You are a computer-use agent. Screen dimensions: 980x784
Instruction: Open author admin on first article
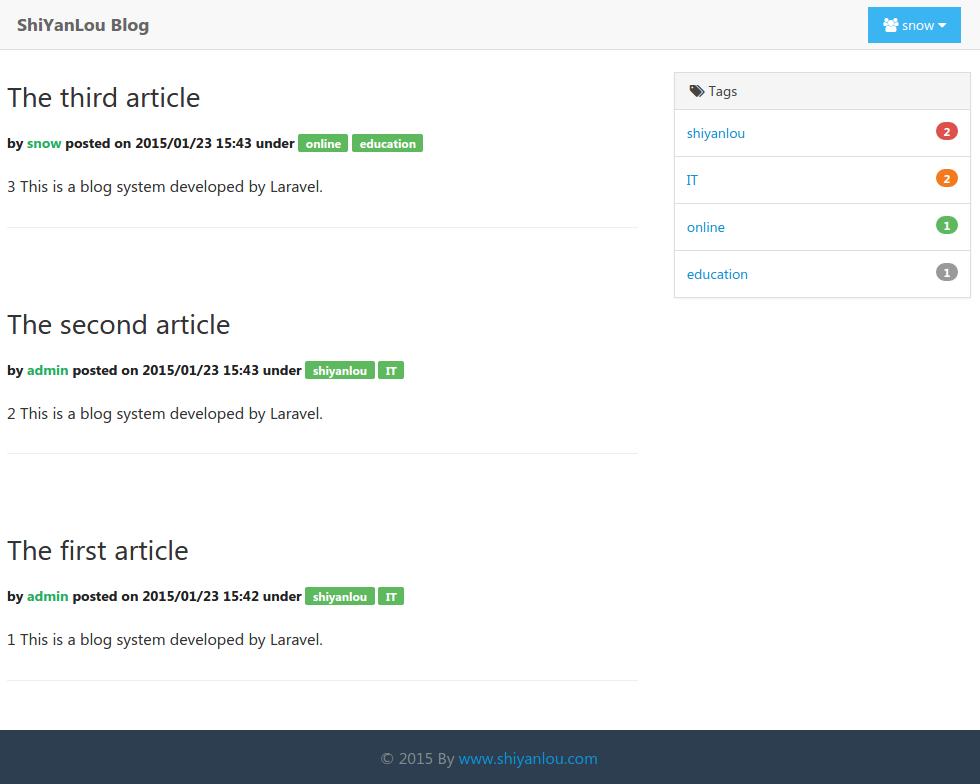[48, 596]
